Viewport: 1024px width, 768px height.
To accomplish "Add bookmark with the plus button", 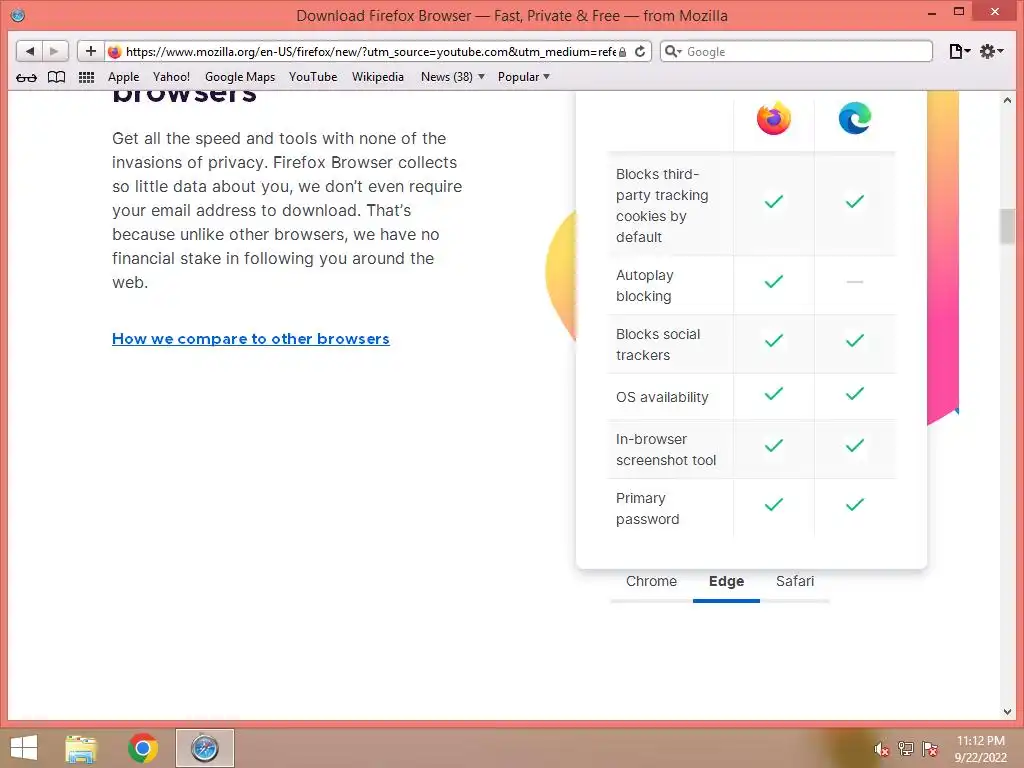I will 91,51.
